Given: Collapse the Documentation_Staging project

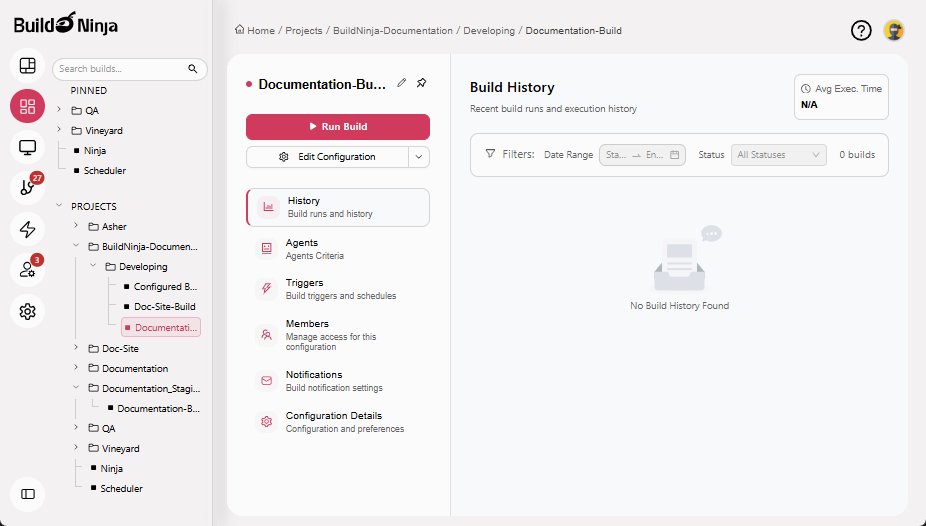Looking at the screenshot, I should pyautogui.click(x=76, y=388).
